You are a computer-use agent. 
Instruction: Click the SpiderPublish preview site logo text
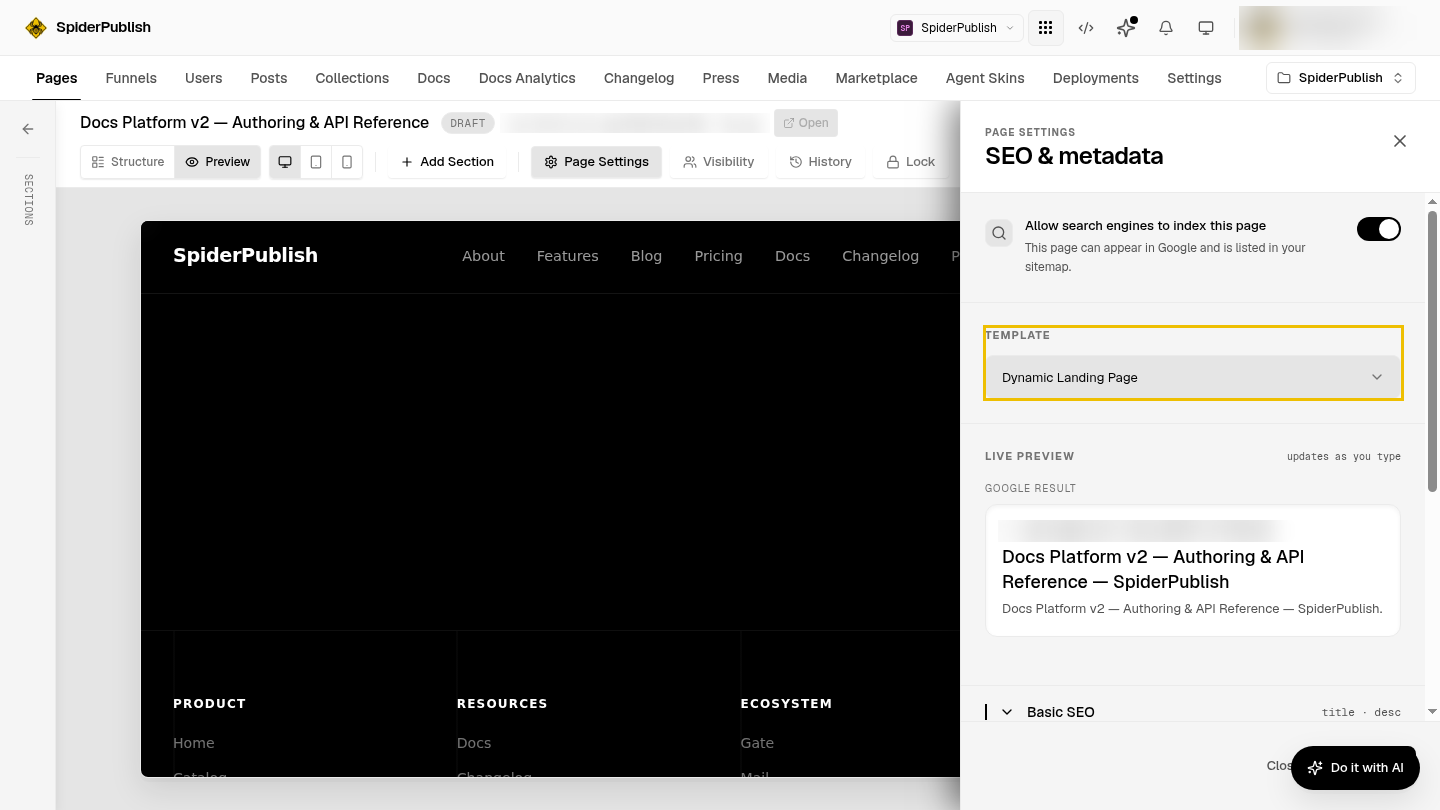245,255
